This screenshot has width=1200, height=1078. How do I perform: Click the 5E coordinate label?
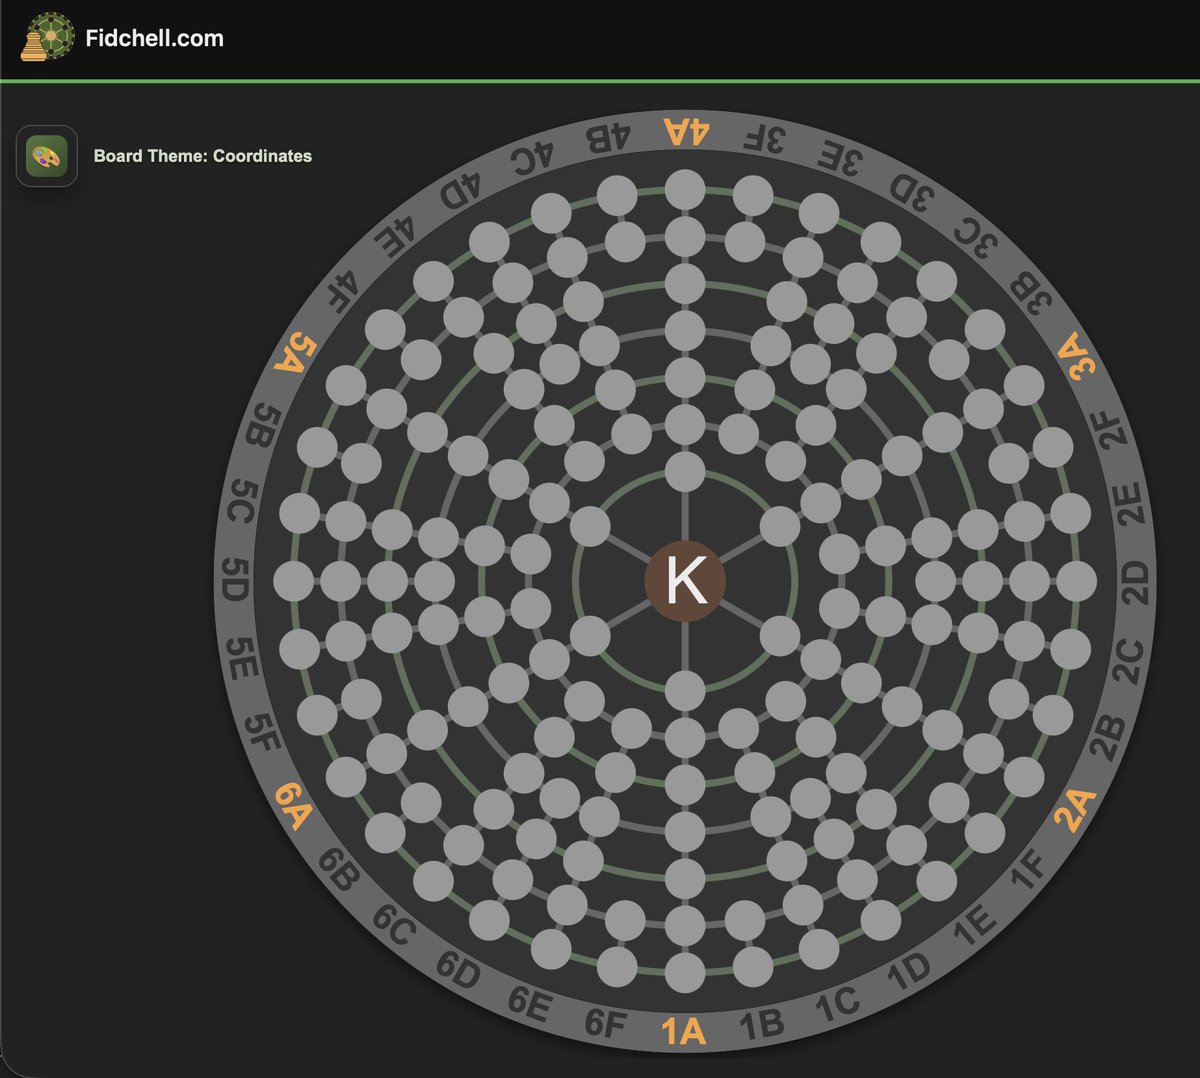point(241,658)
